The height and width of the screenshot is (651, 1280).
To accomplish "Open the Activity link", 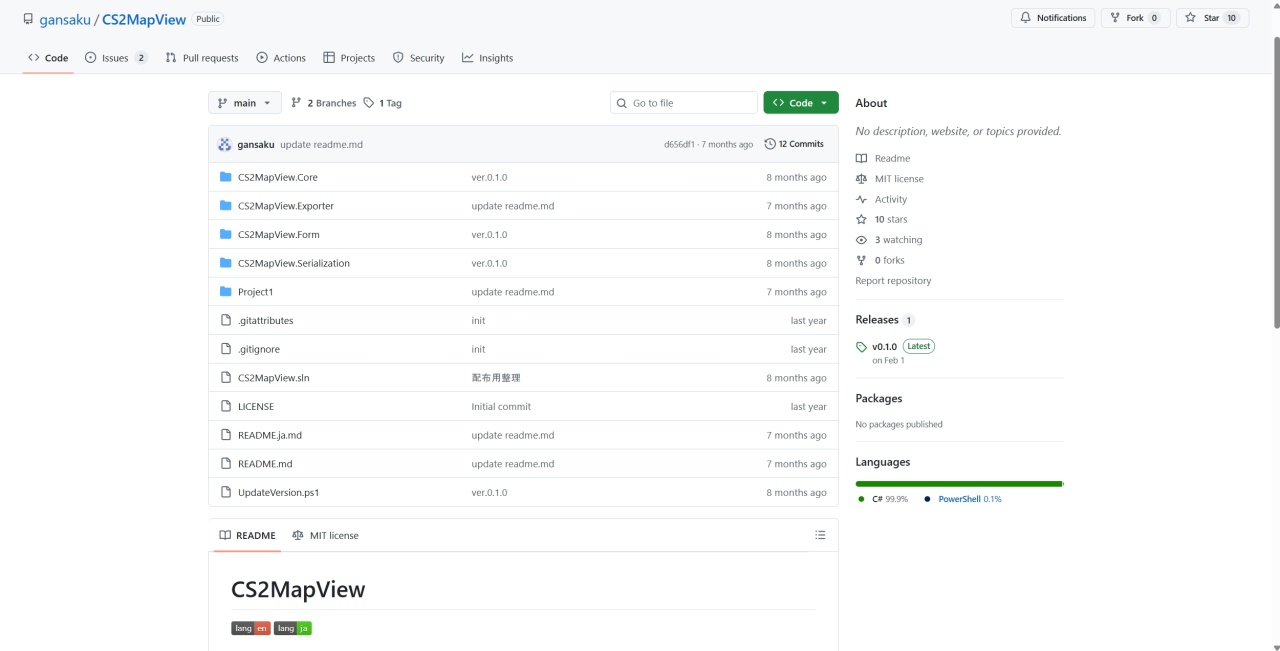I will tap(882, 199).
